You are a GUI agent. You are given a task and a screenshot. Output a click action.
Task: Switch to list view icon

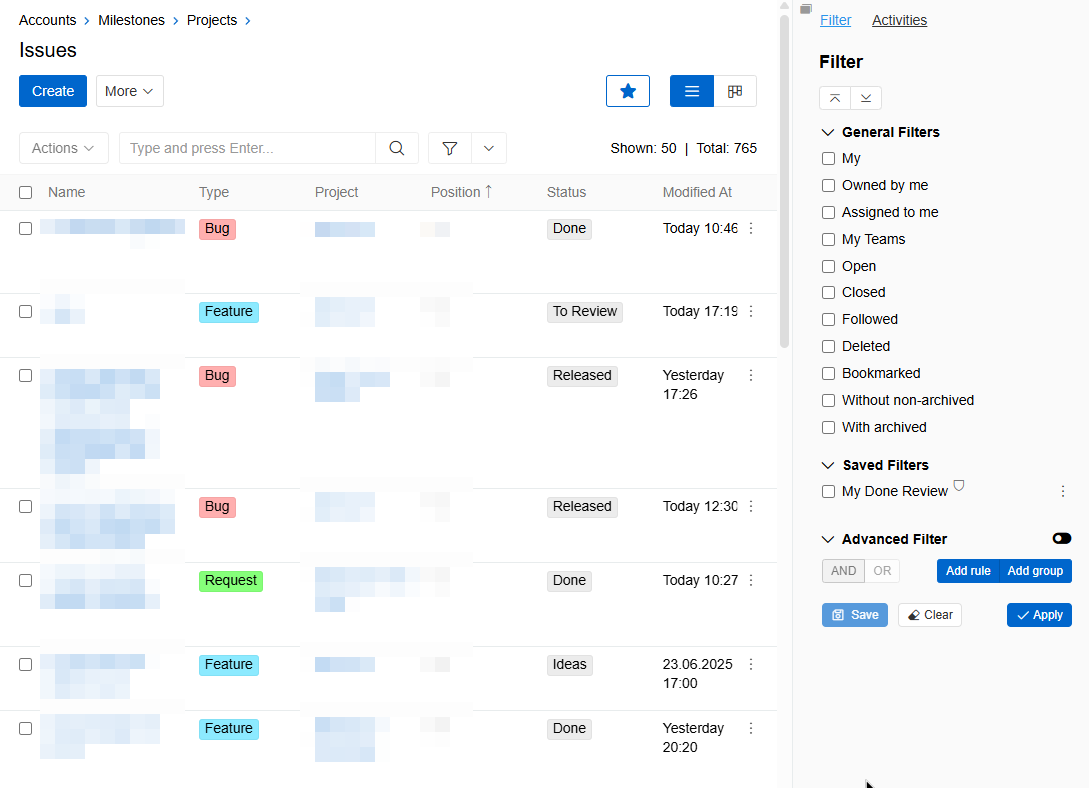pyautogui.click(x=692, y=91)
